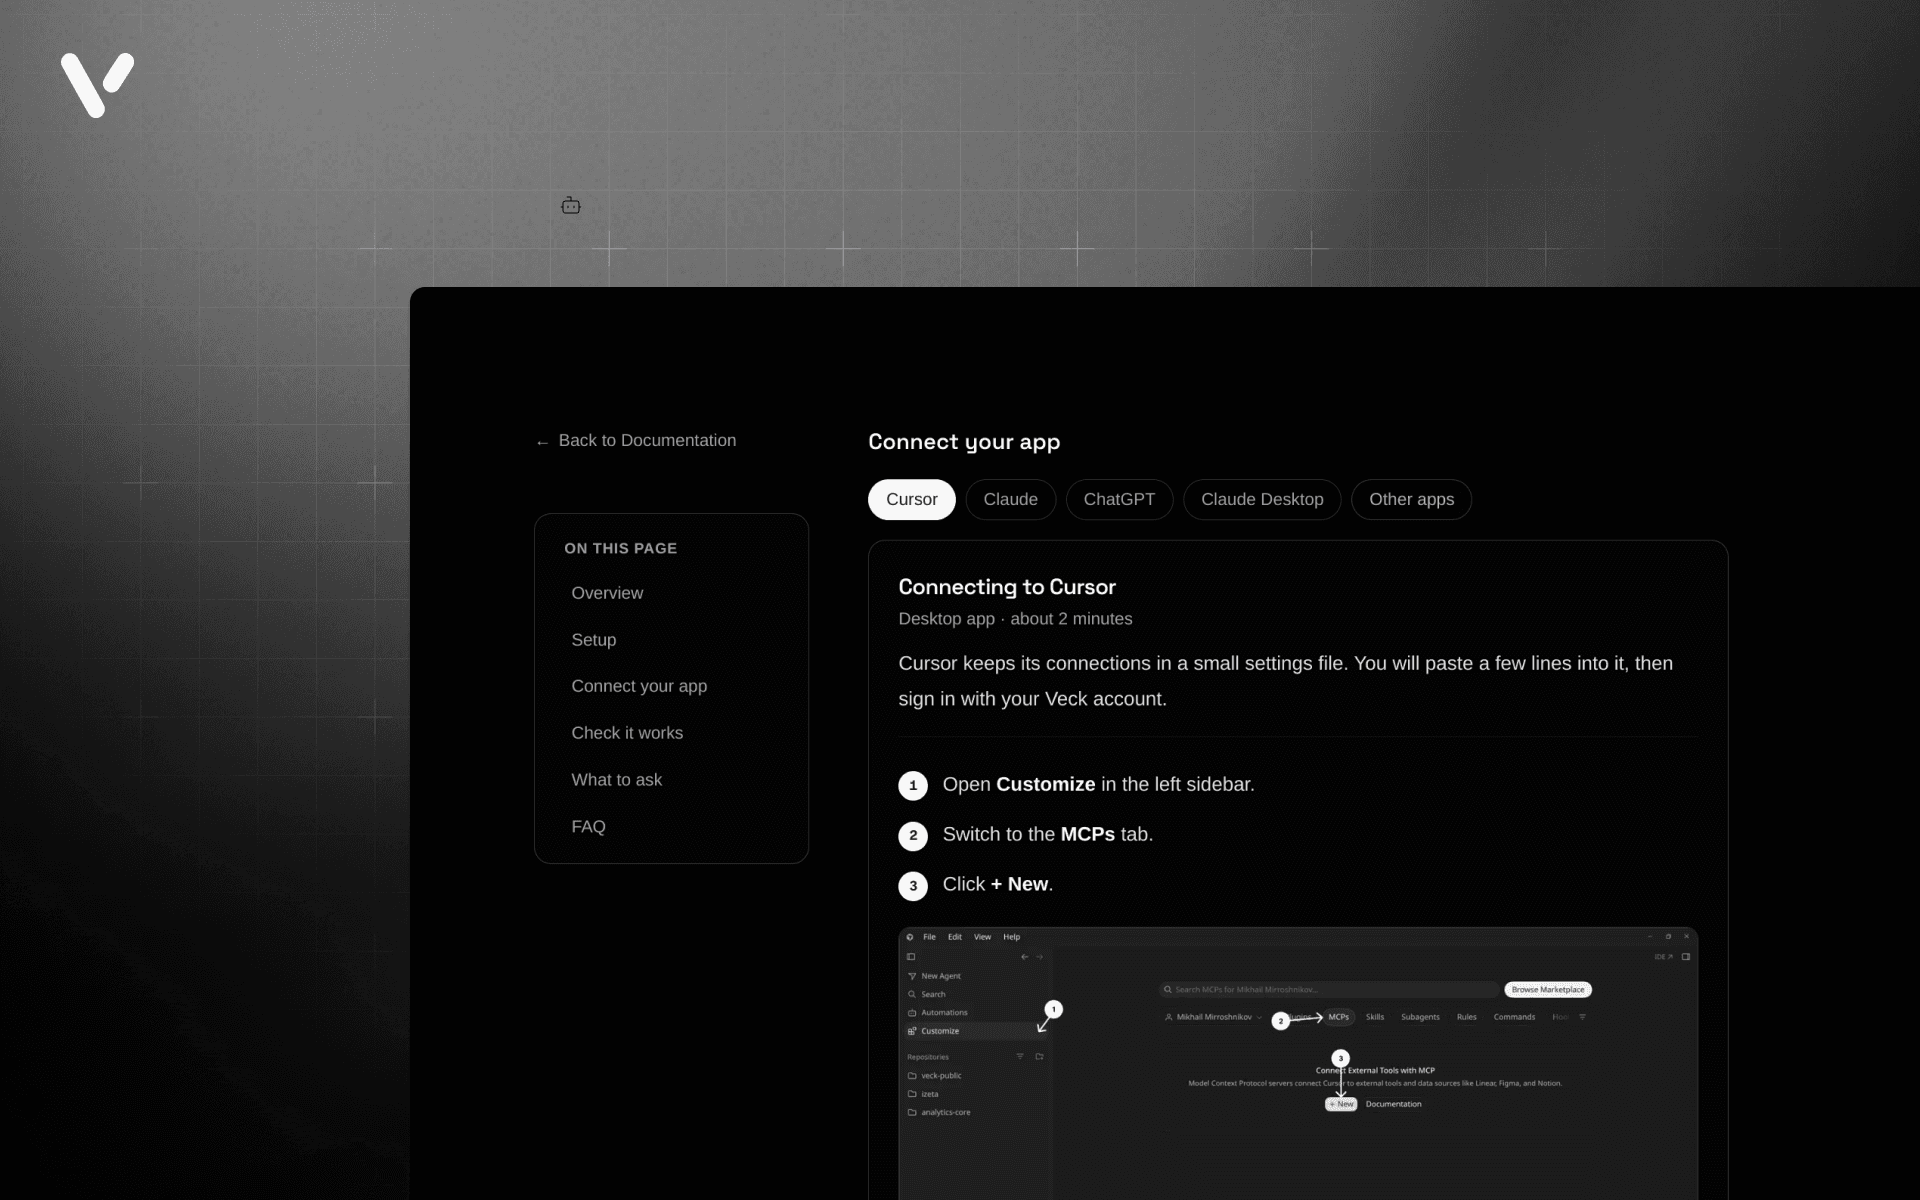Select the MCPs tab in Cursor screenshot
The width and height of the screenshot is (1920, 1200).
pyautogui.click(x=1338, y=1017)
